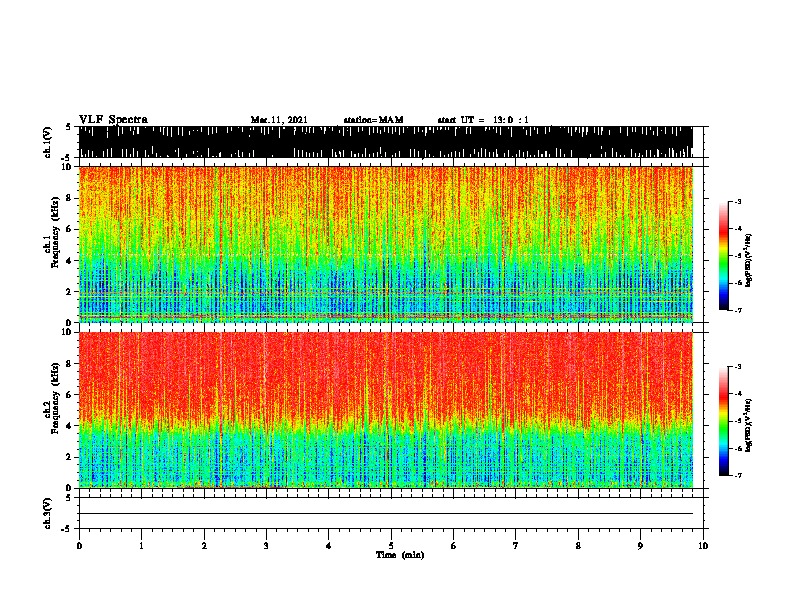Click the "8" tick on the time axis
Screen dimensions: 792x612
pos(578,546)
